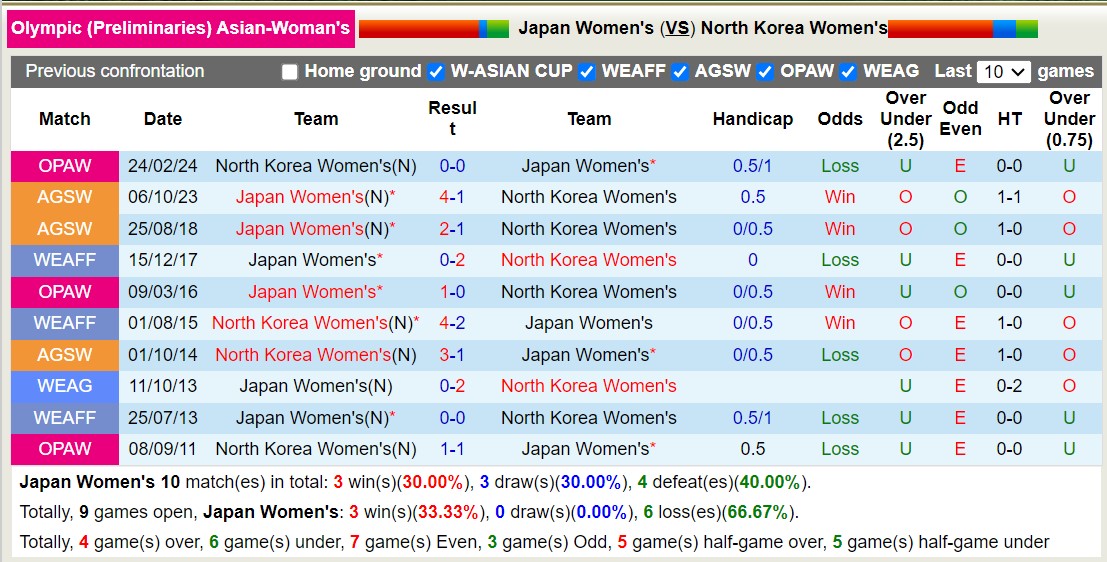Open the 4-1 result score link
The height and width of the screenshot is (562, 1107).
(452, 197)
